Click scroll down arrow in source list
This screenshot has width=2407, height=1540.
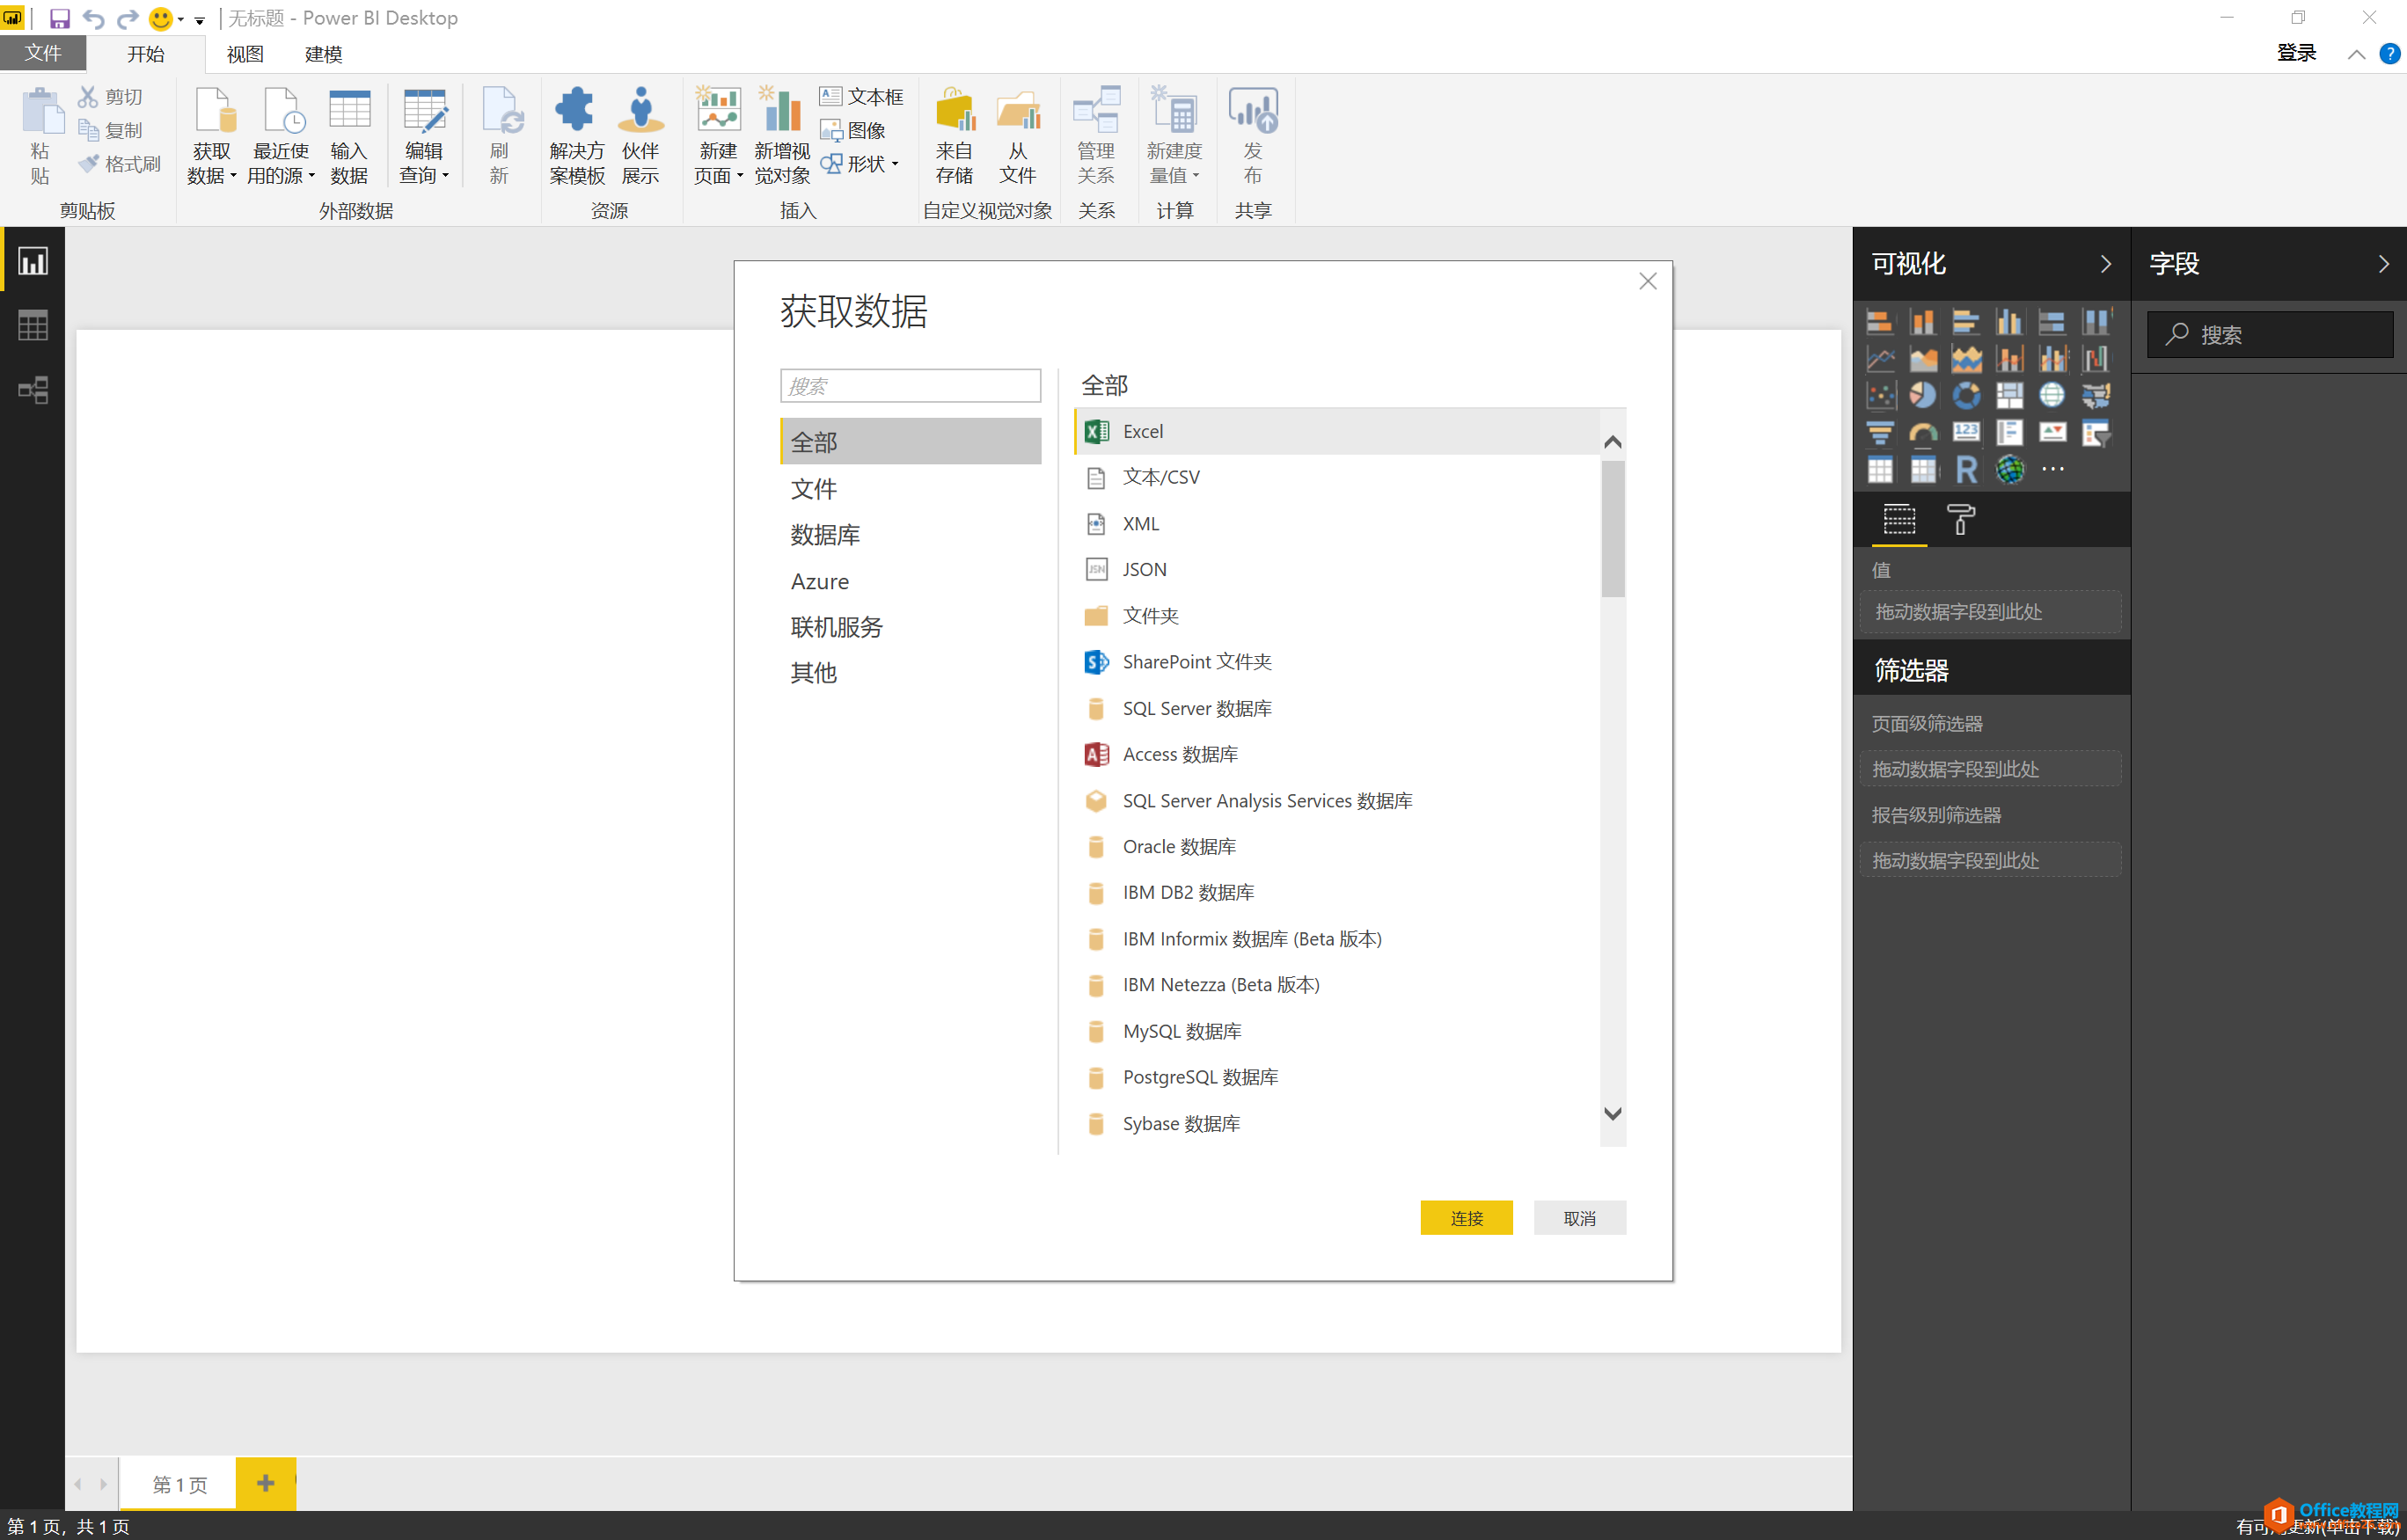(x=1612, y=1113)
